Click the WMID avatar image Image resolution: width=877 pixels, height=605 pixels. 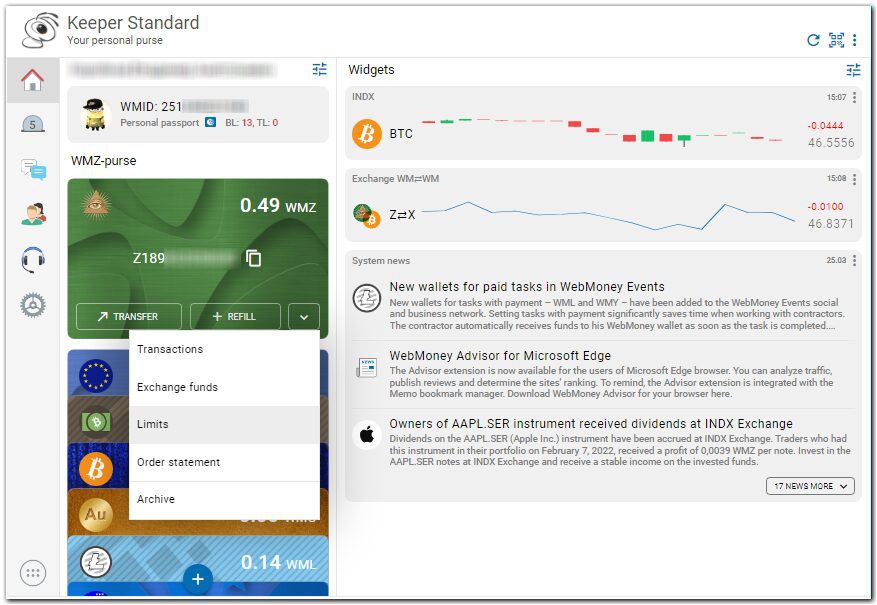(x=95, y=115)
